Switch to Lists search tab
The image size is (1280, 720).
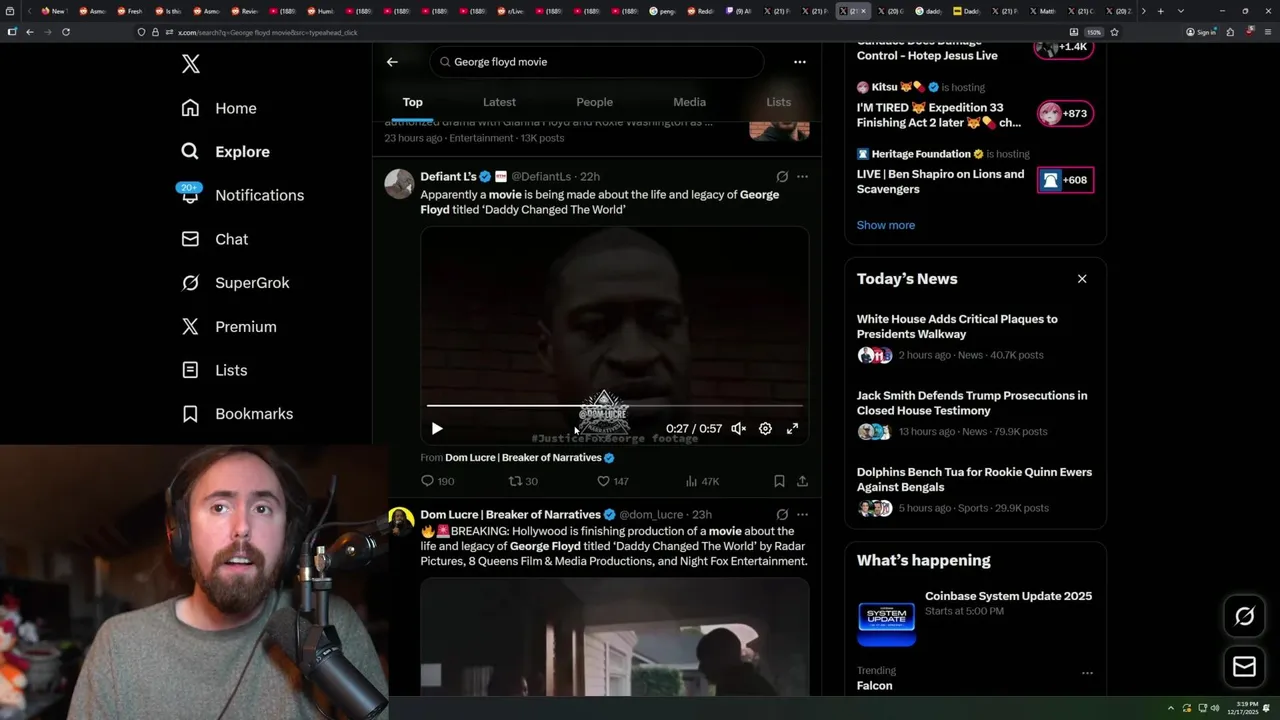pyautogui.click(x=778, y=102)
